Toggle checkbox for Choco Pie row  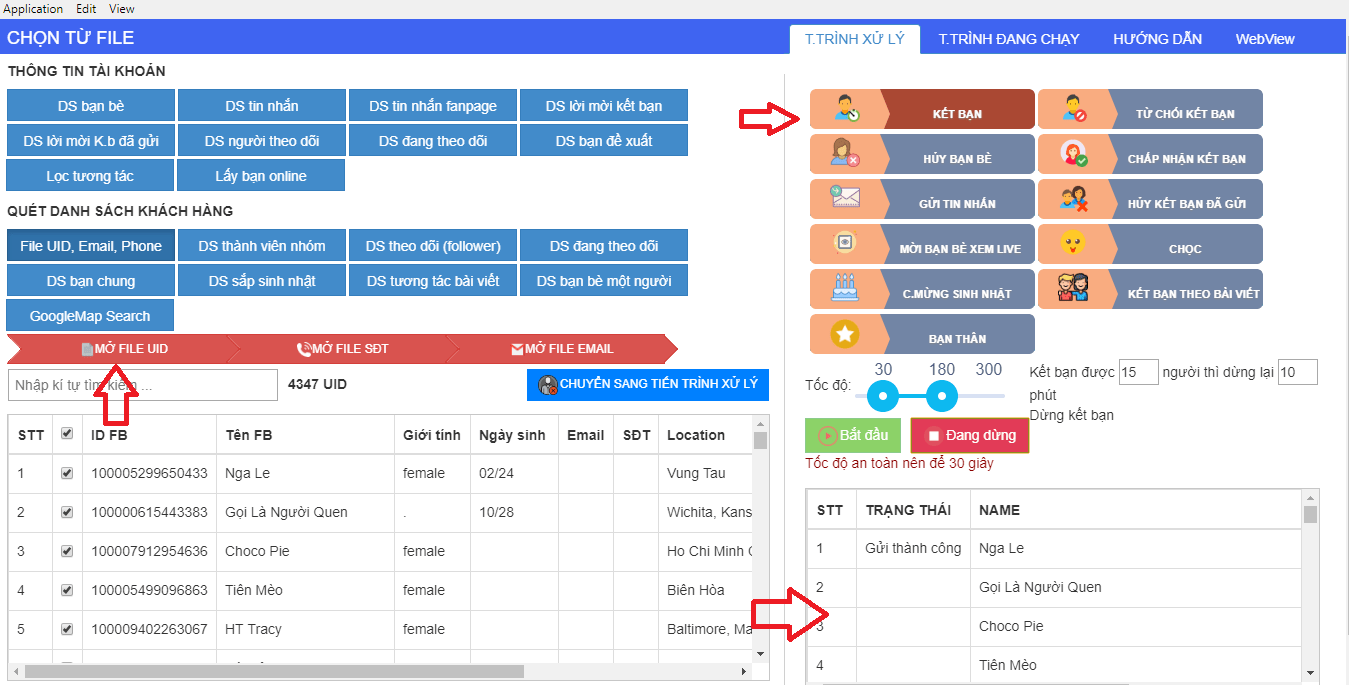67,551
